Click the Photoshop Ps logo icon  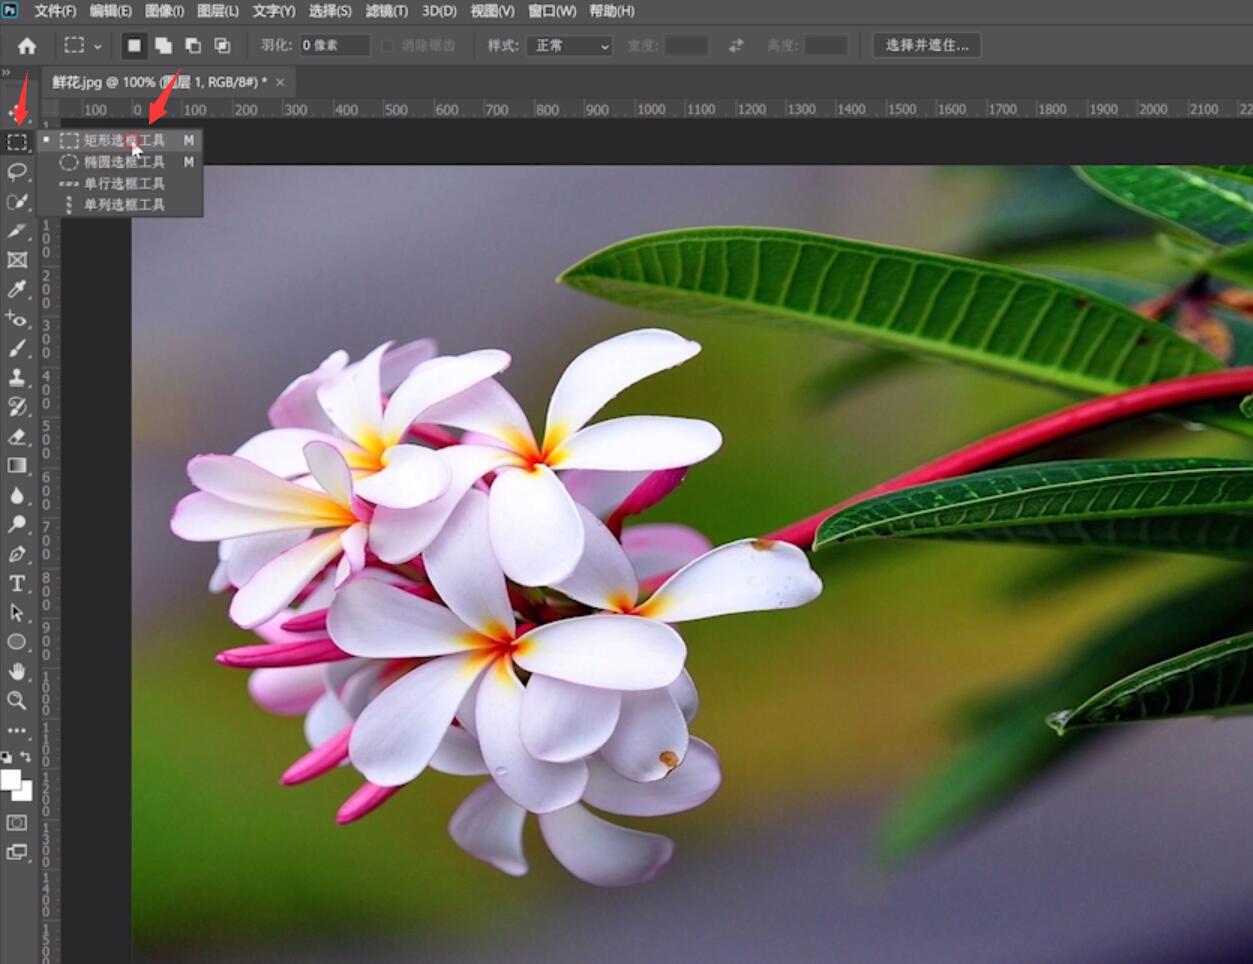[10, 10]
